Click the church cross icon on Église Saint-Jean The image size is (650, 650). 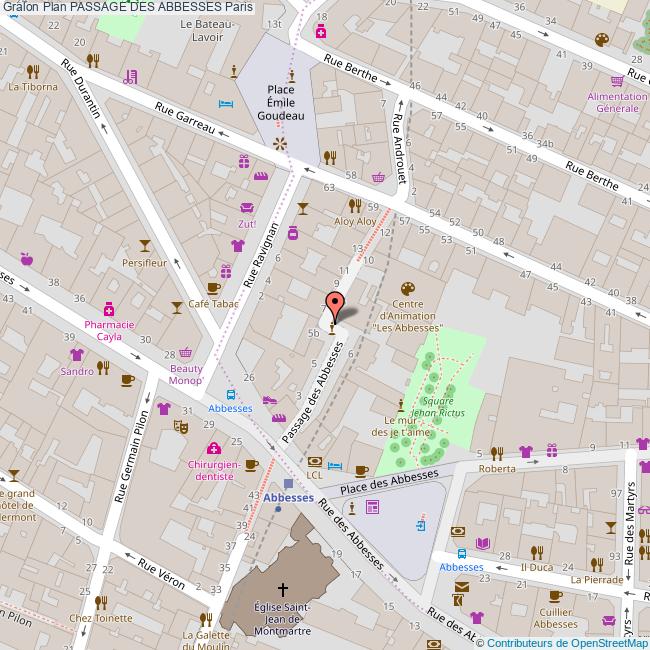(283, 589)
